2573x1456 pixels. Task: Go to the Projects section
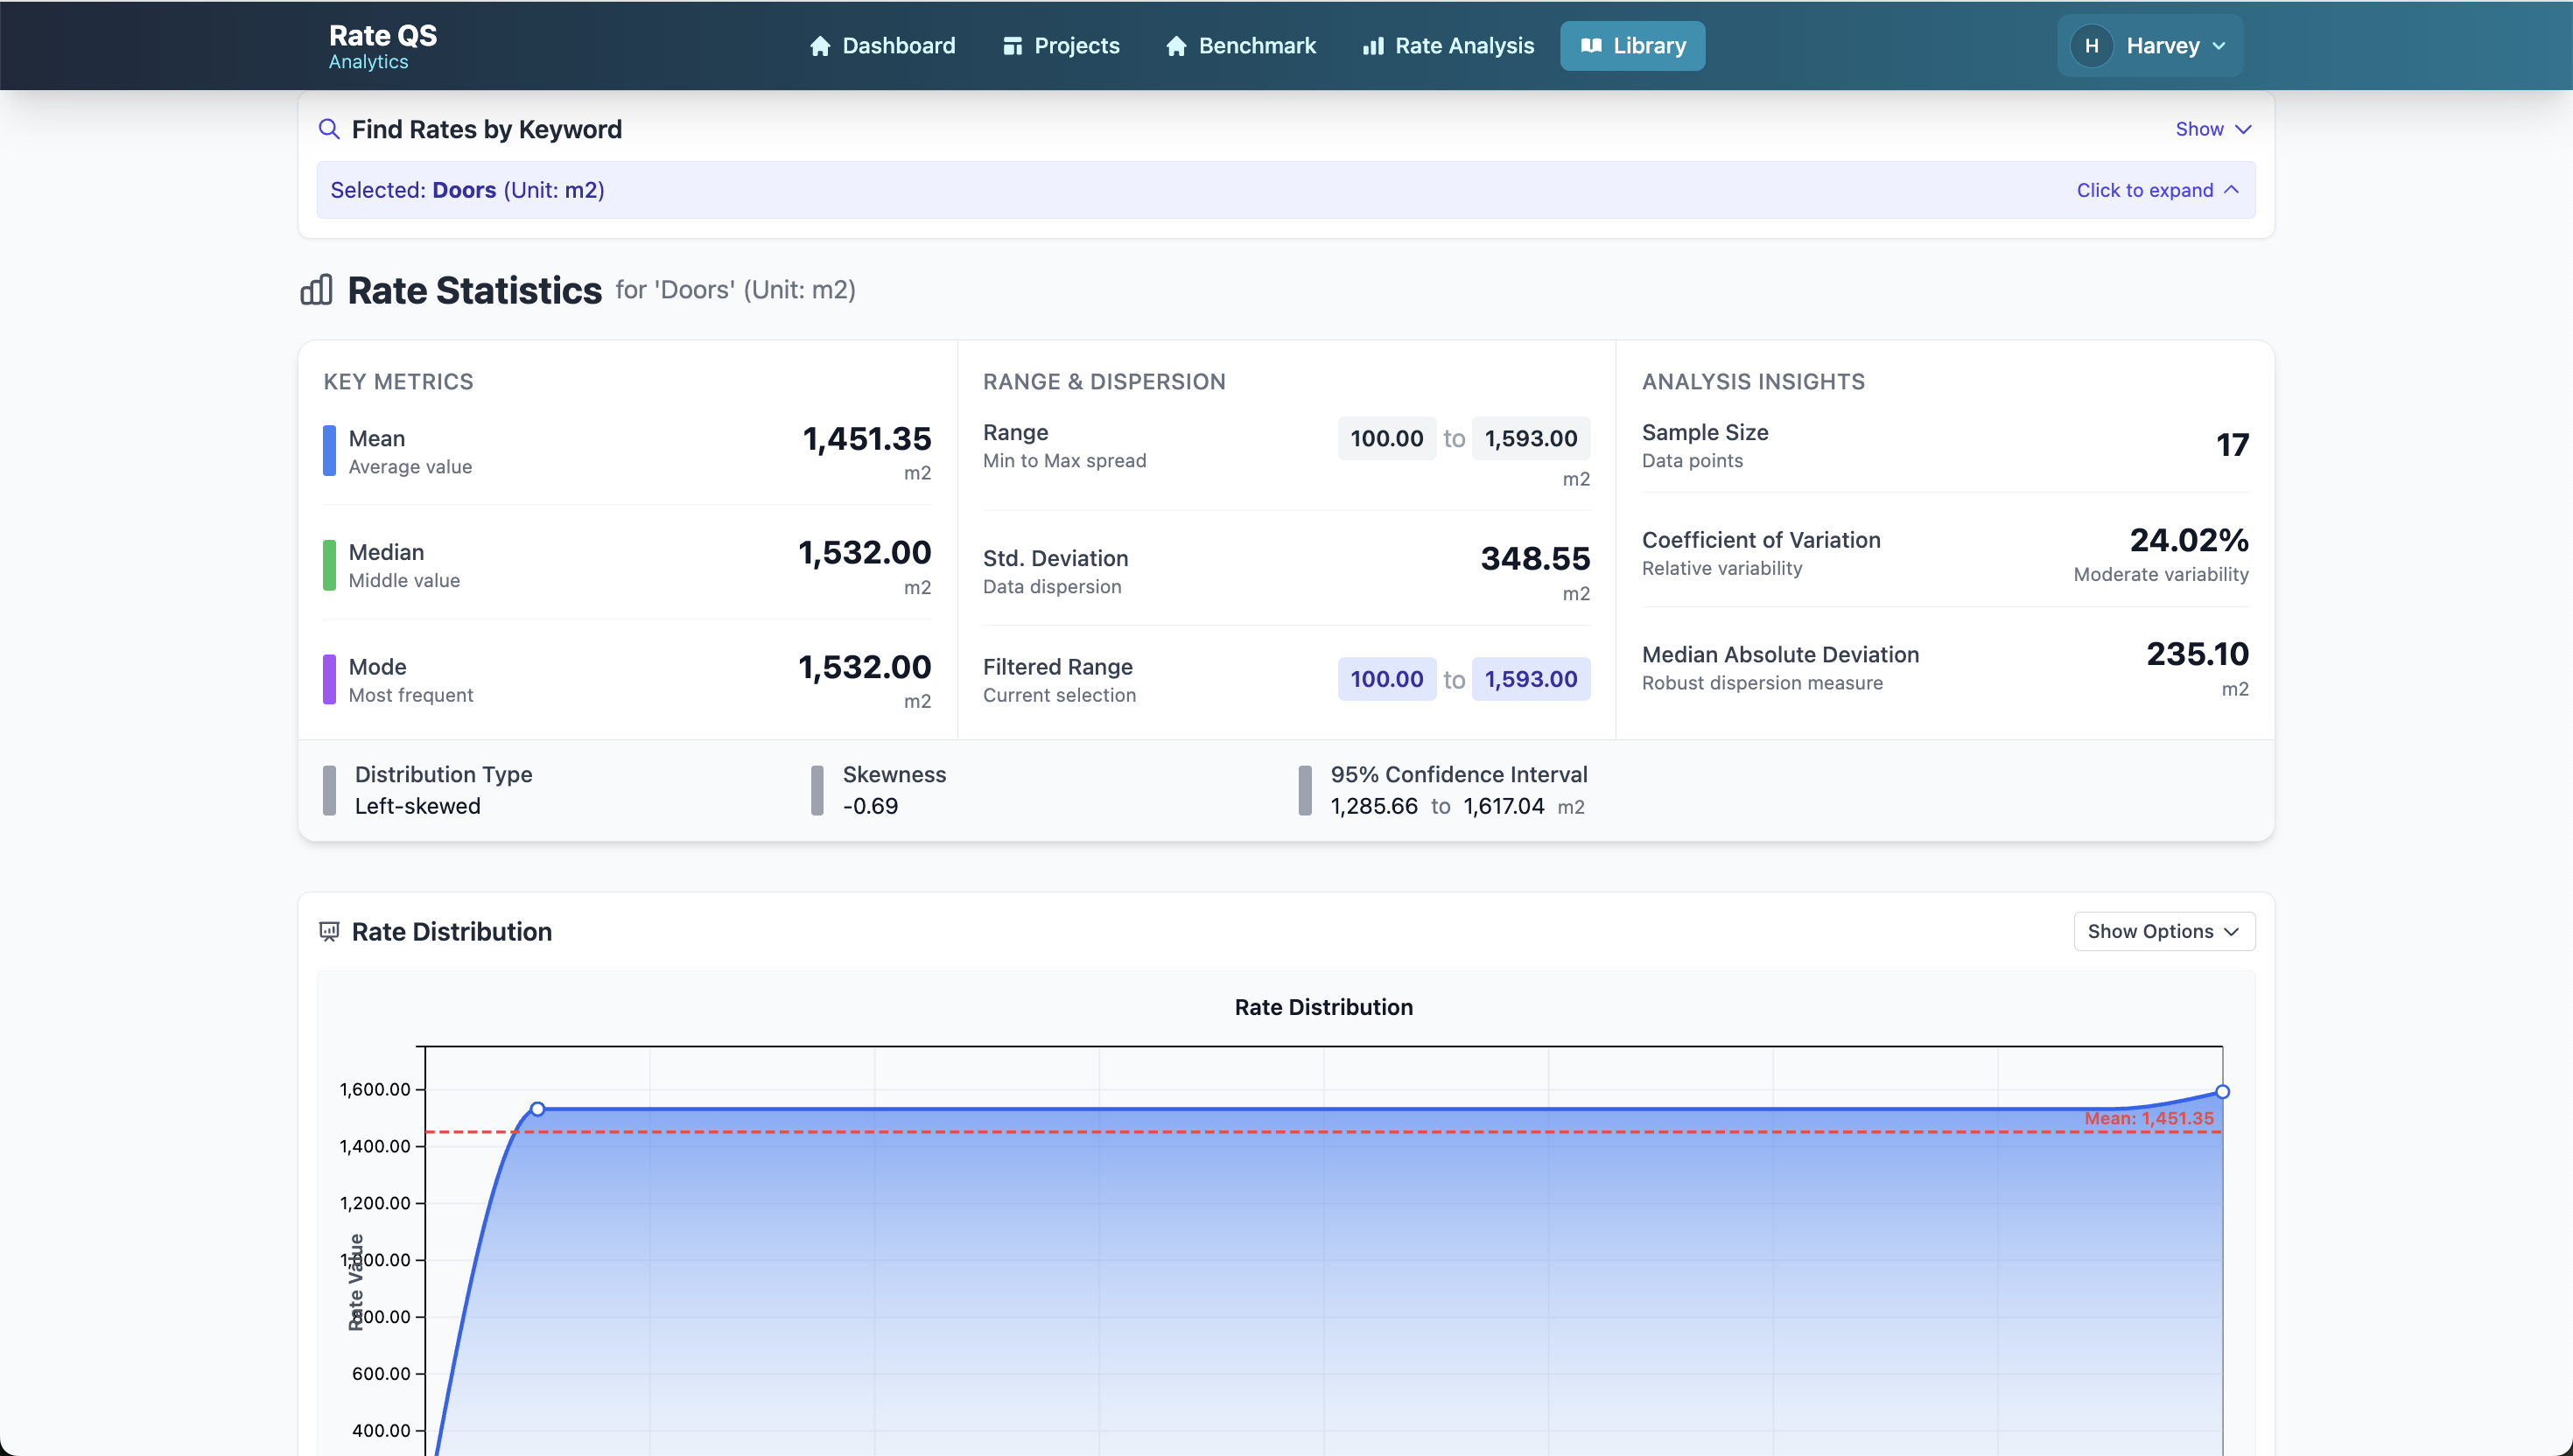pos(1061,46)
